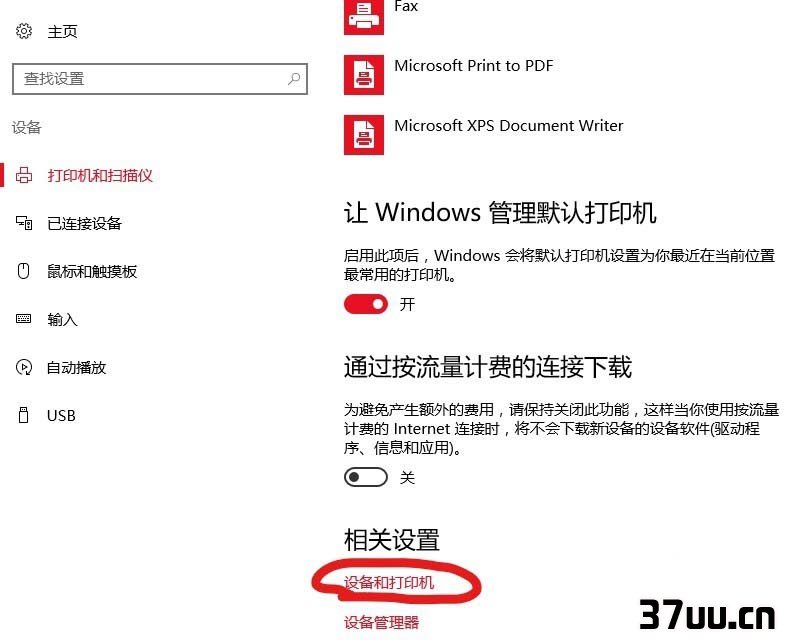Select Microsoft Print to PDF printer entry
Viewport: 788px width, 640px height.
pyautogui.click(x=473, y=65)
